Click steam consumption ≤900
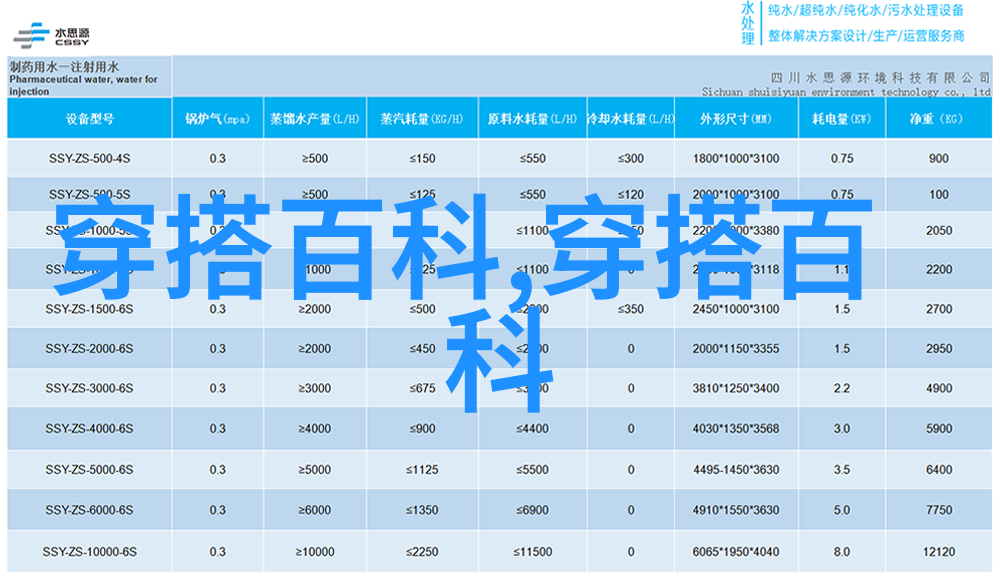The height and width of the screenshot is (581, 1000). (x=422, y=429)
